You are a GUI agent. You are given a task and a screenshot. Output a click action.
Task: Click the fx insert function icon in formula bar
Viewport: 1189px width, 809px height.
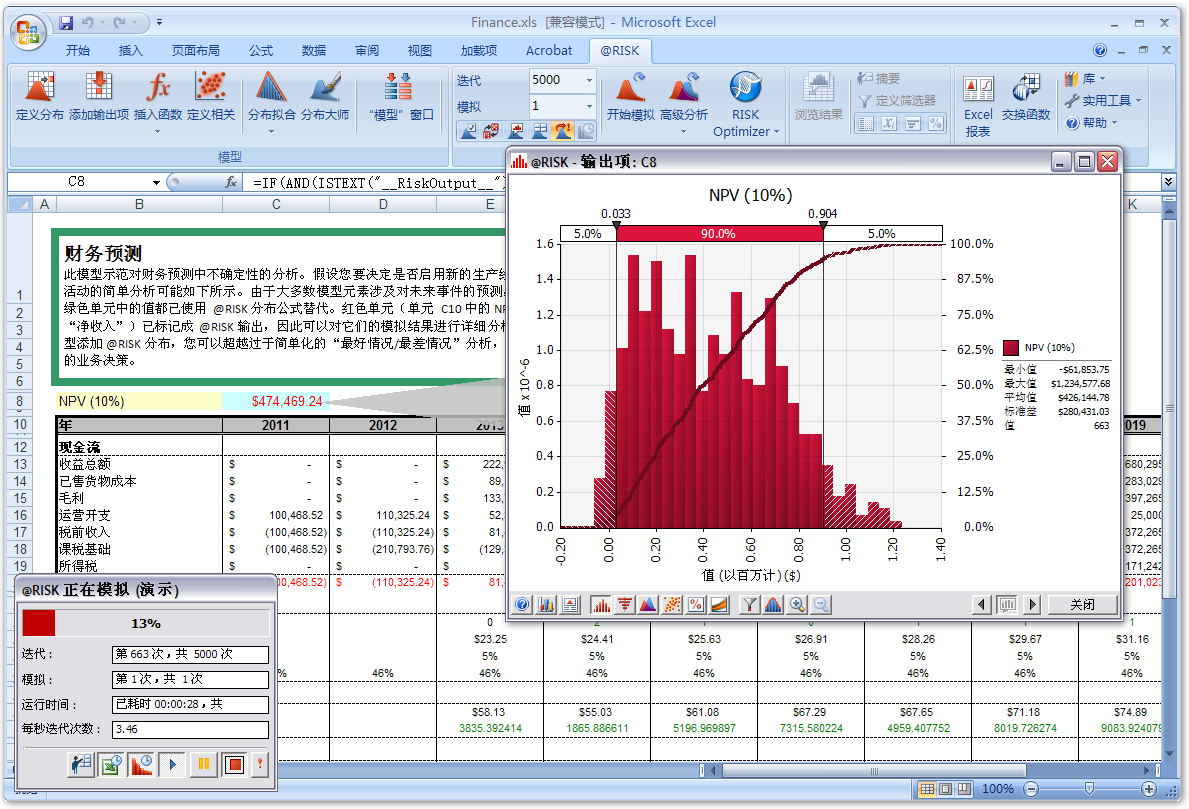[231, 182]
